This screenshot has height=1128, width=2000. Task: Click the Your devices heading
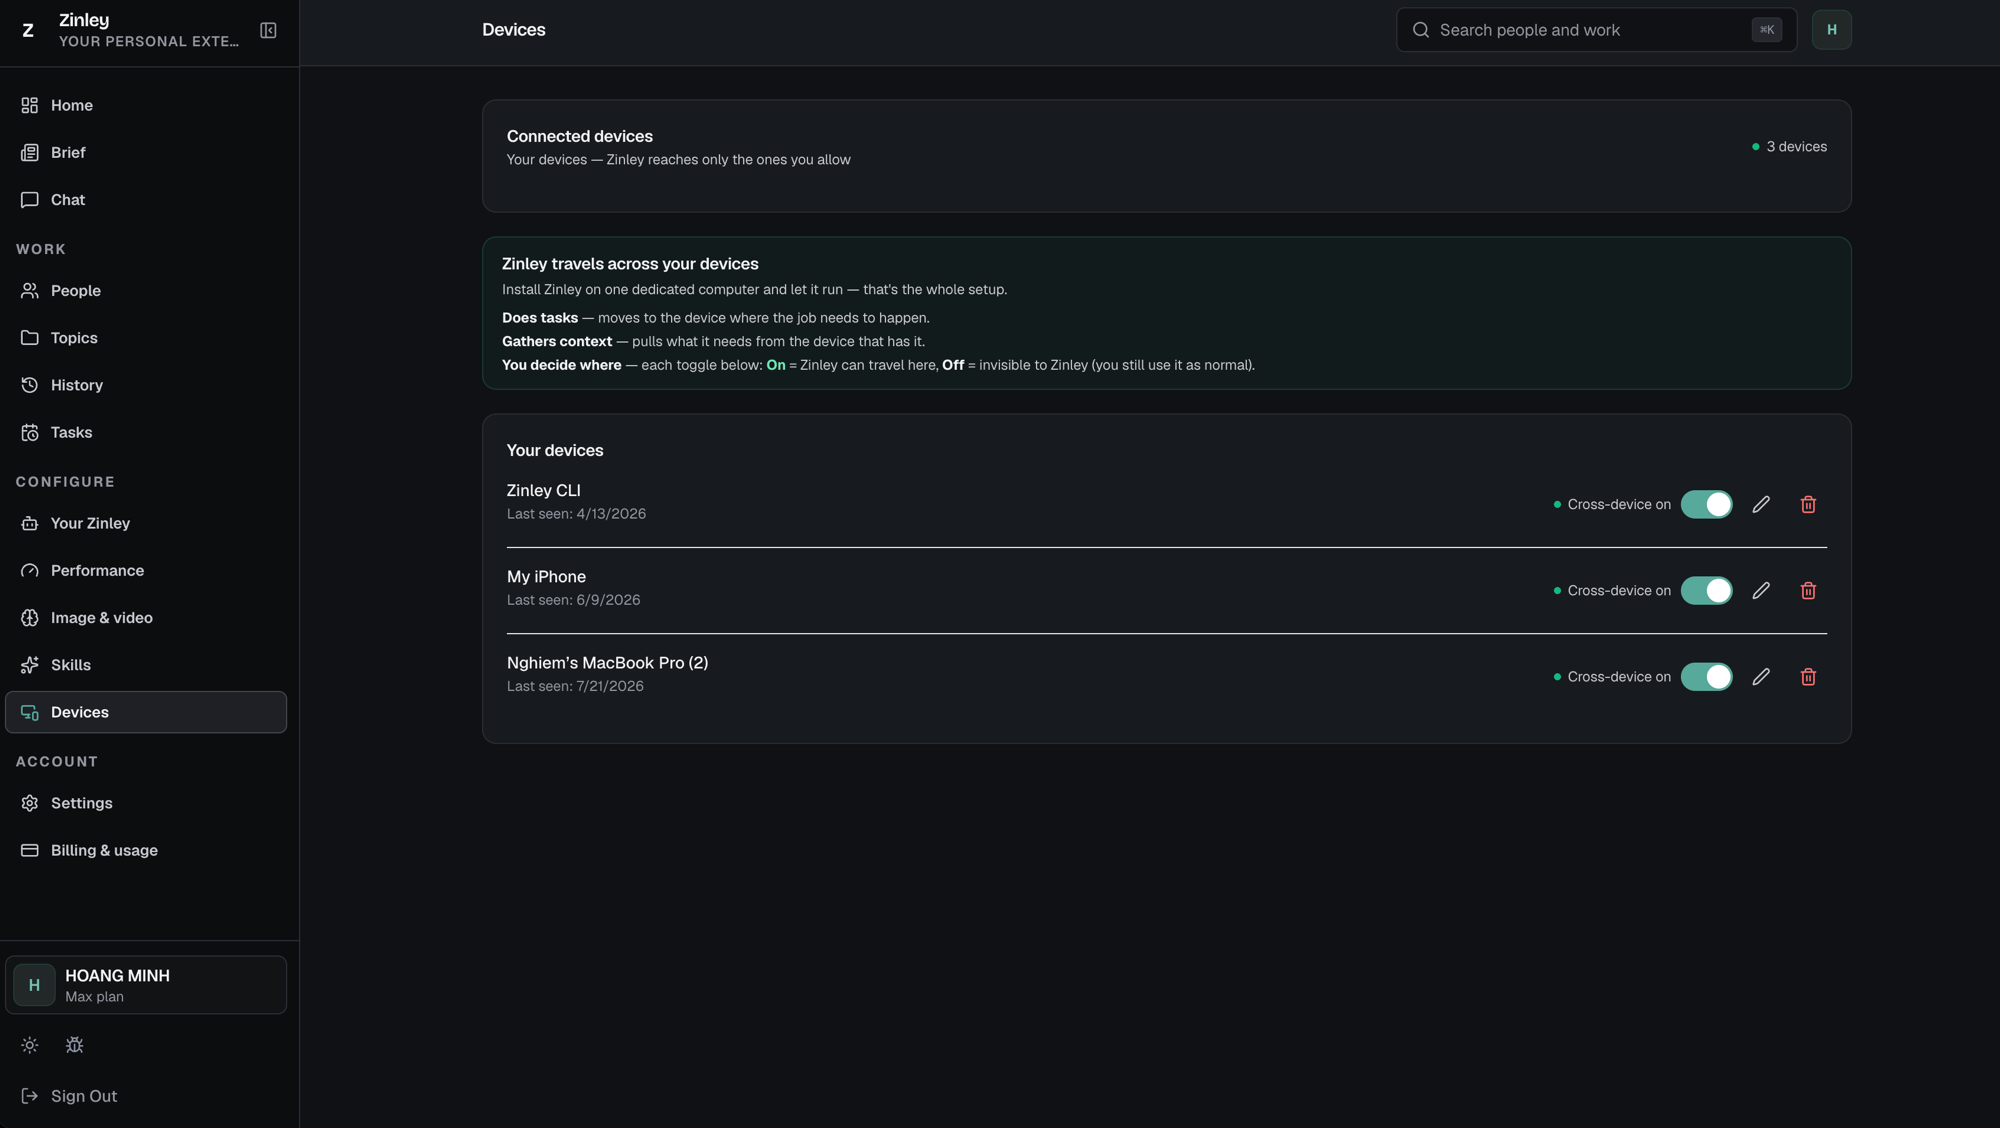[555, 451]
